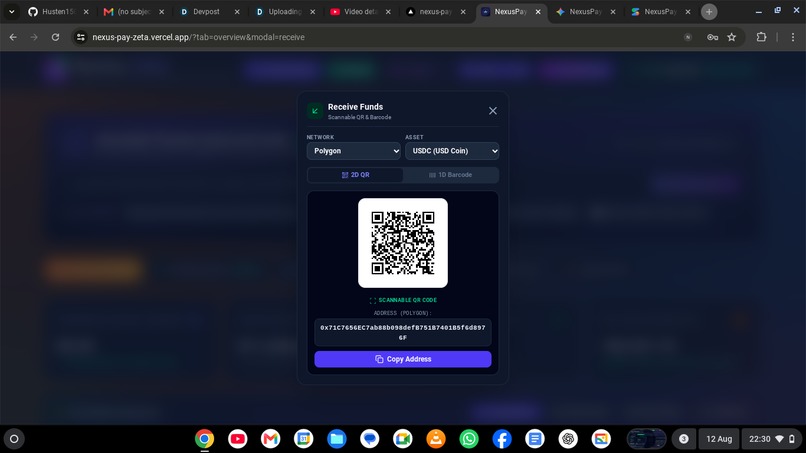Viewport: 806px width, 453px height.
Task: Open the Extensions puzzle icon
Action: coord(761,37)
